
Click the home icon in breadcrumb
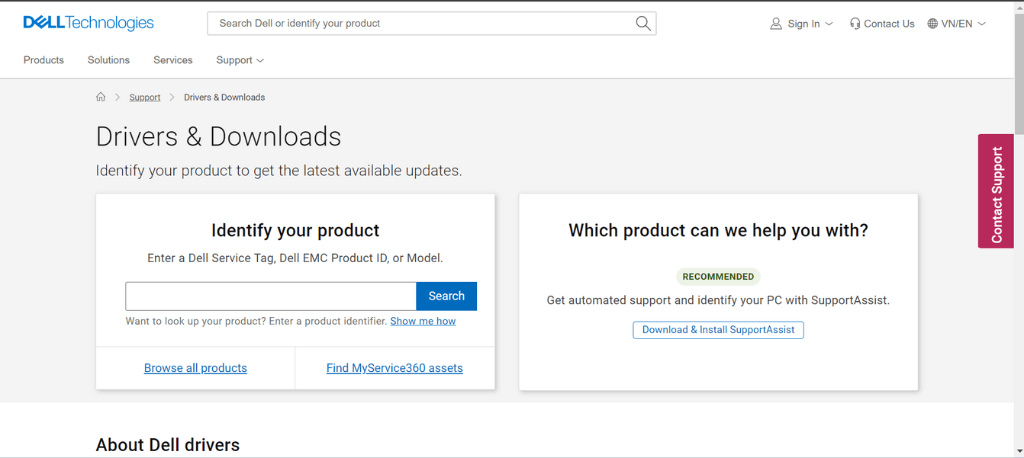tap(101, 97)
